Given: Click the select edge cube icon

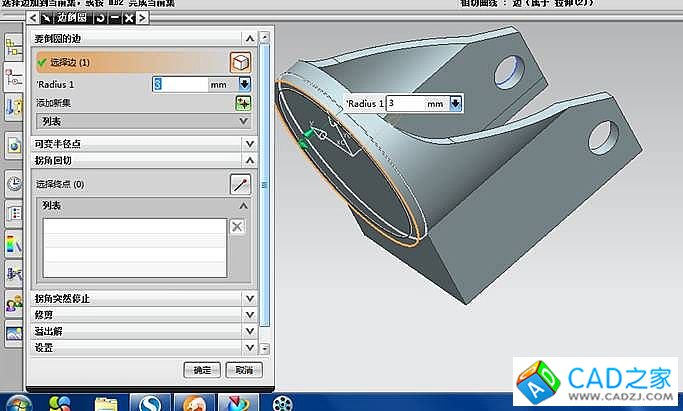Looking at the screenshot, I should tap(240, 62).
